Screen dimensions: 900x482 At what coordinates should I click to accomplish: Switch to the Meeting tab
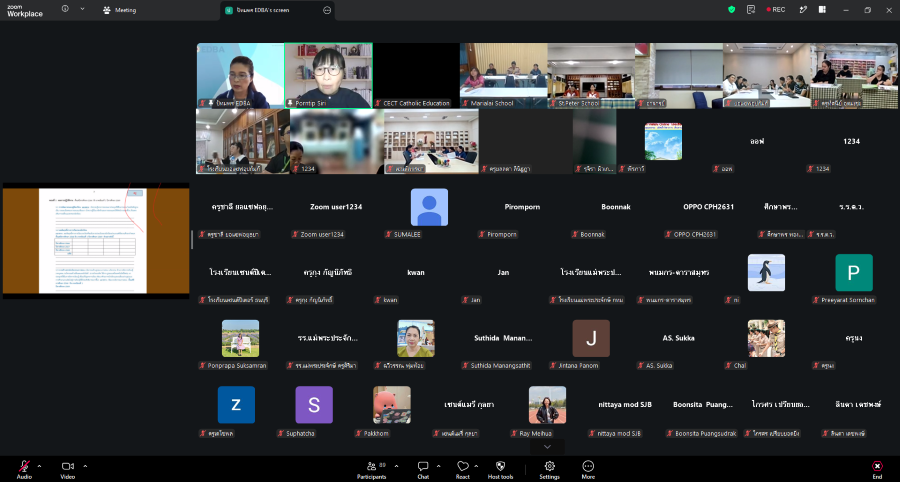click(119, 10)
